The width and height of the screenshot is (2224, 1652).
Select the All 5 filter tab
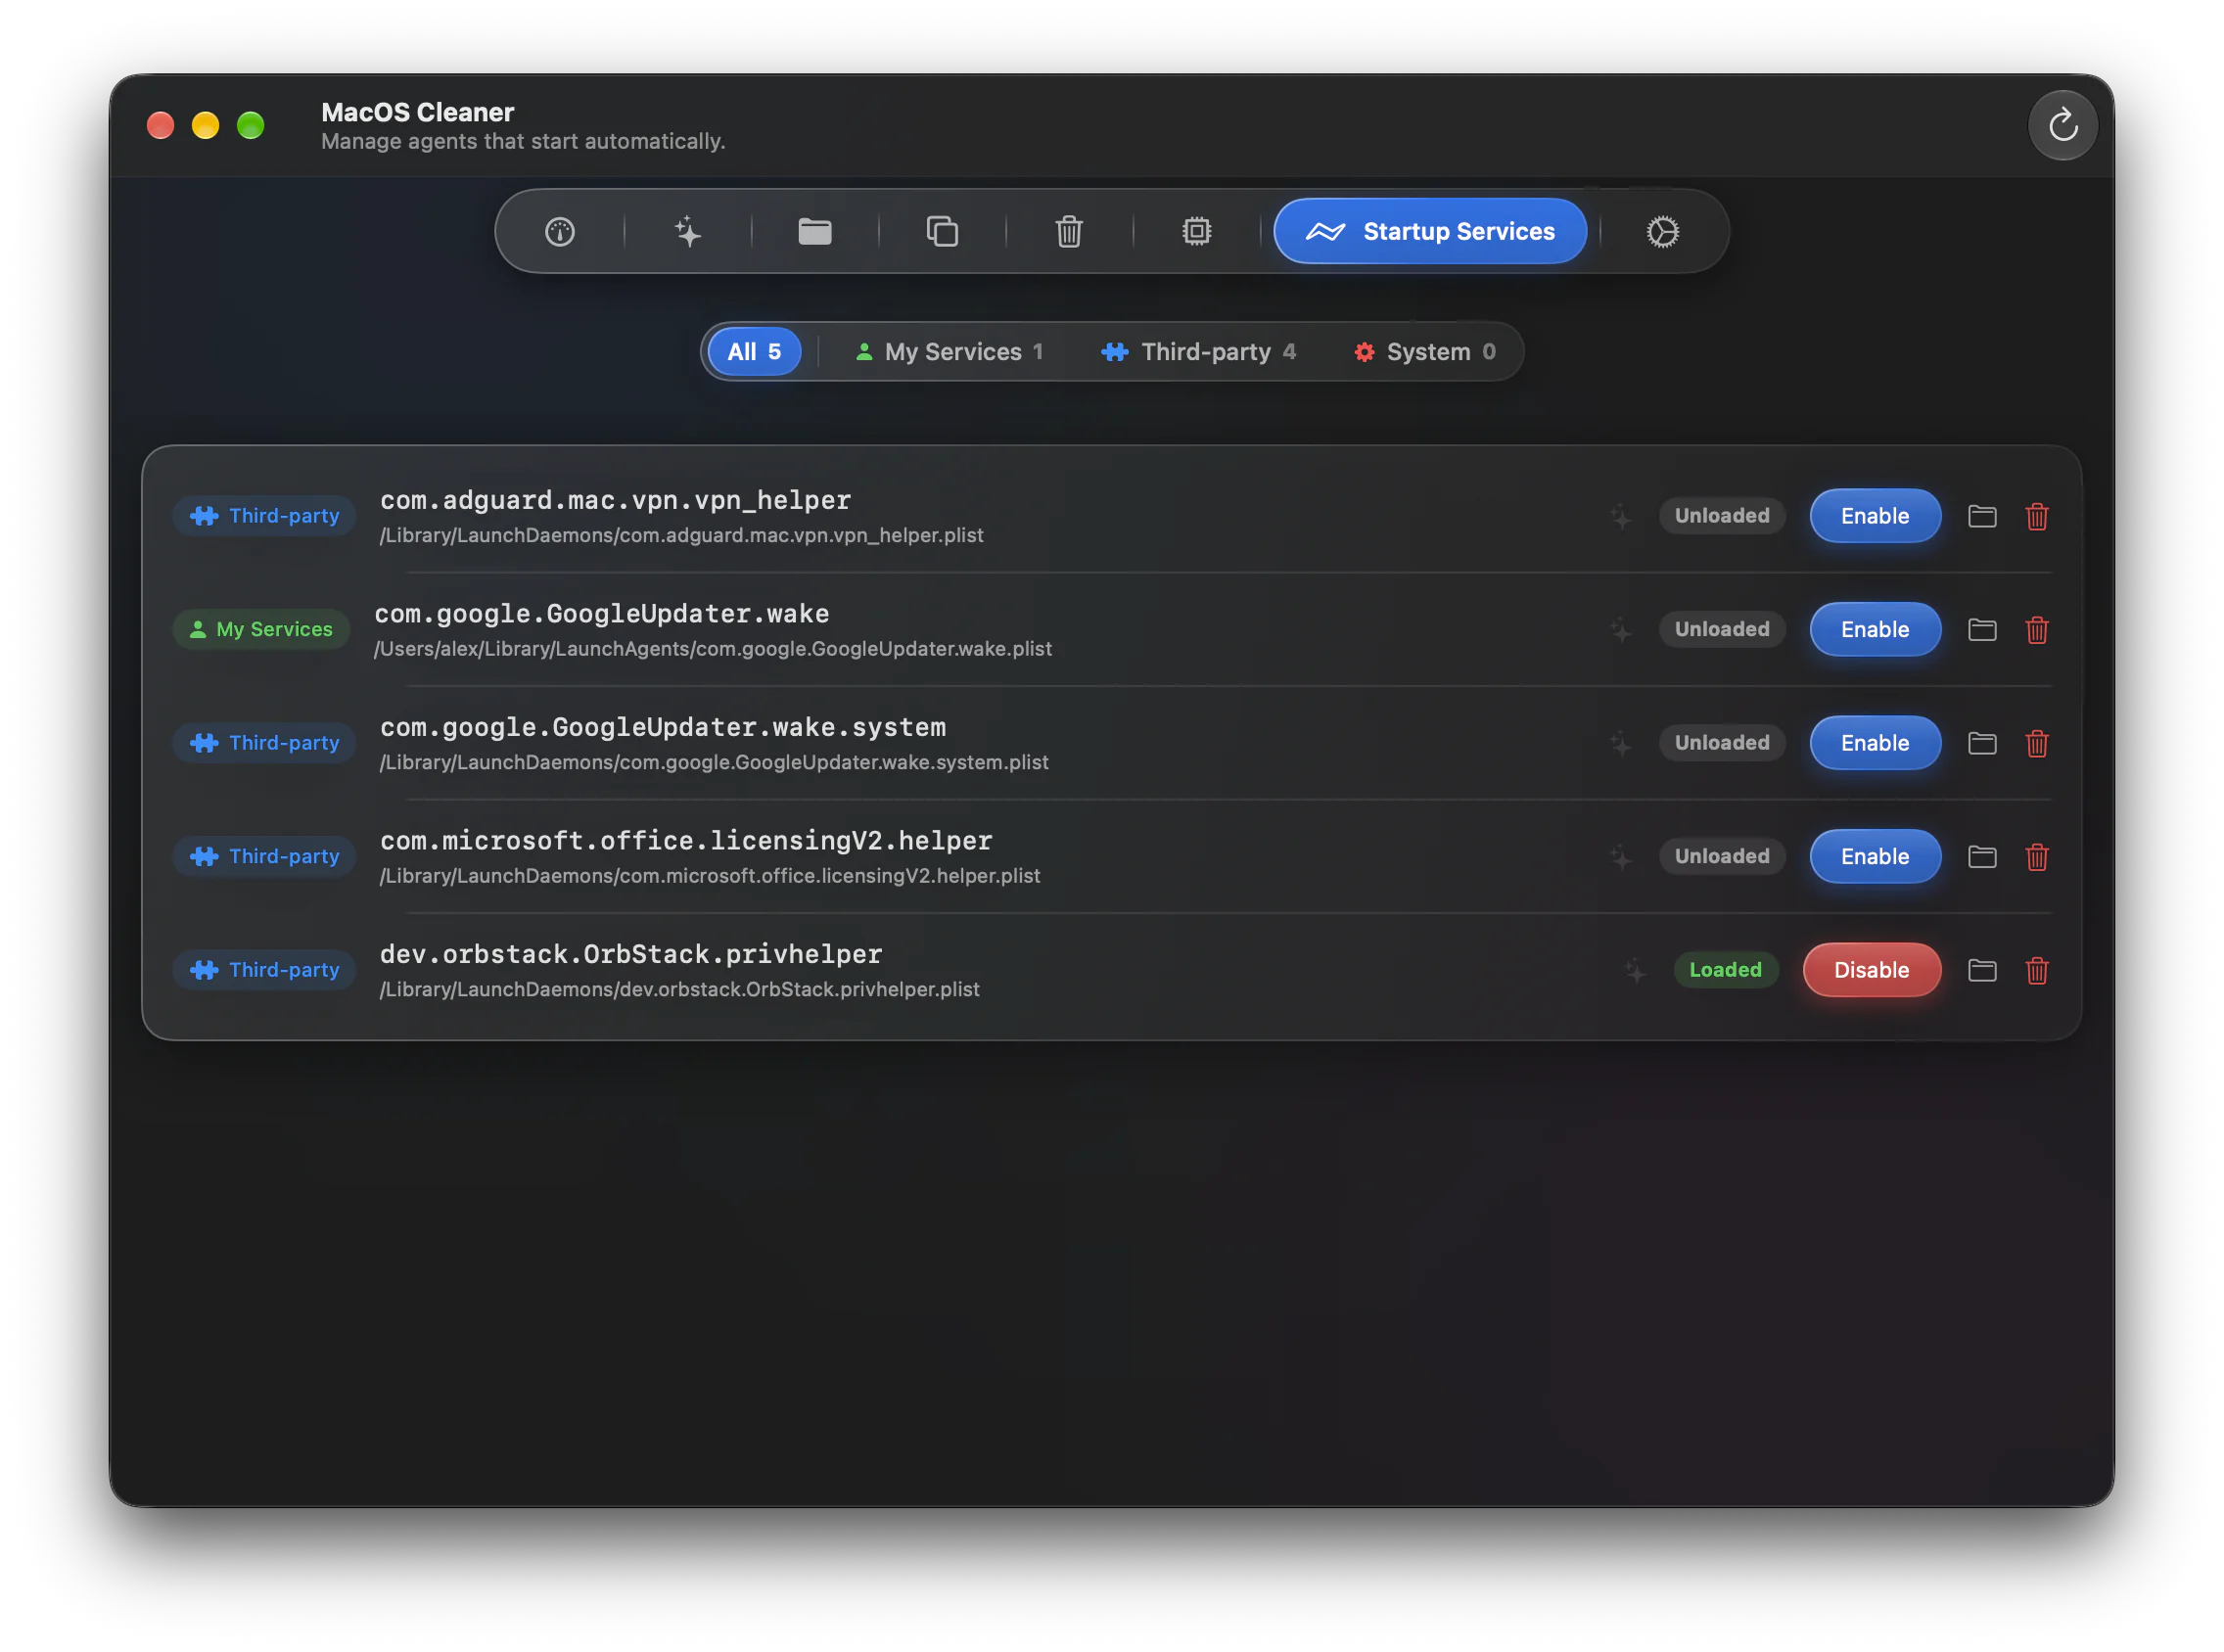click(x=754, y=351)
